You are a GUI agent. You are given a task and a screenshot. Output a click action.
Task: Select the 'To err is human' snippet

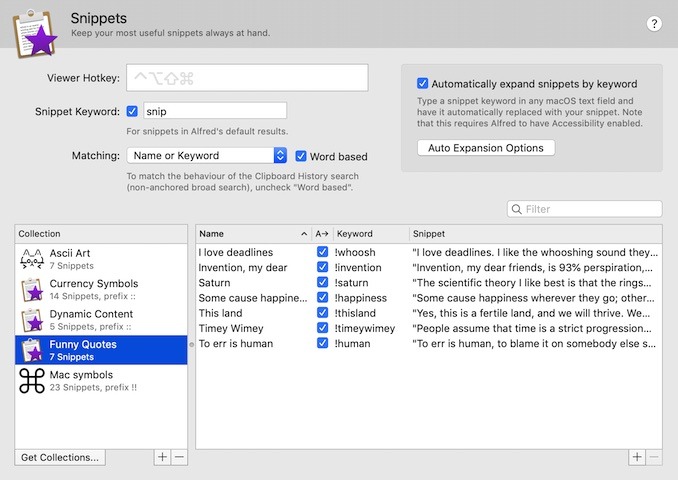pyautogui.click(x=236, y=344)
